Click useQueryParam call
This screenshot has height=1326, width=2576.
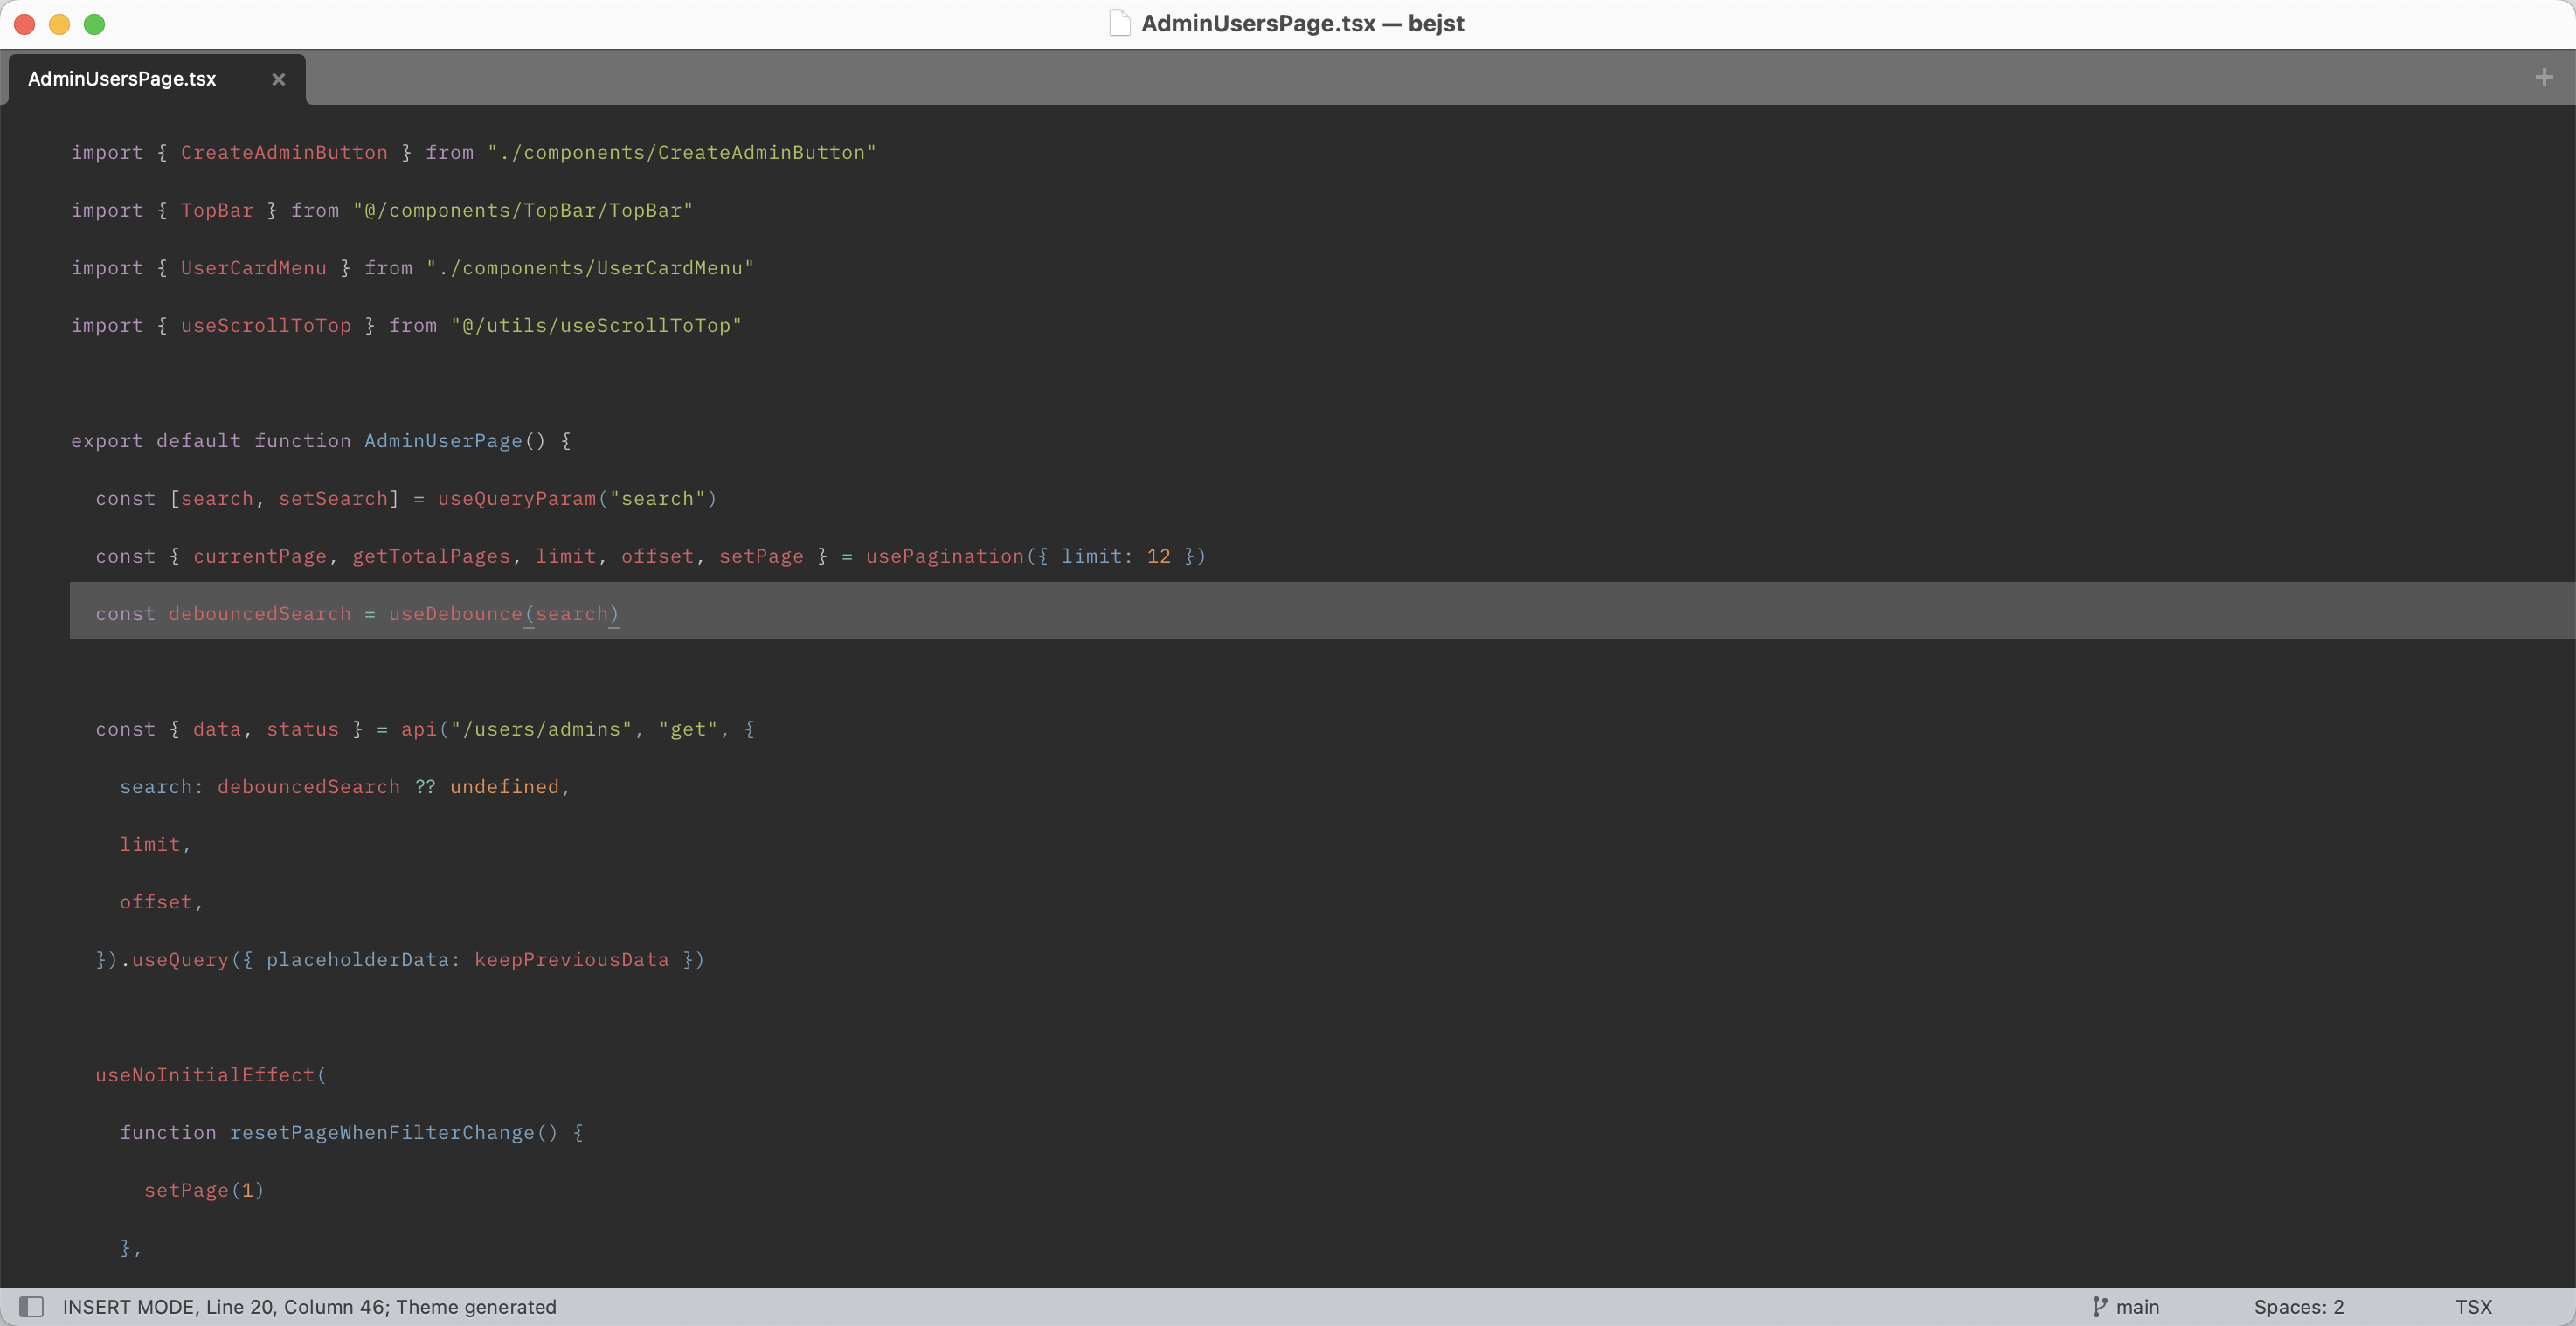517,498
